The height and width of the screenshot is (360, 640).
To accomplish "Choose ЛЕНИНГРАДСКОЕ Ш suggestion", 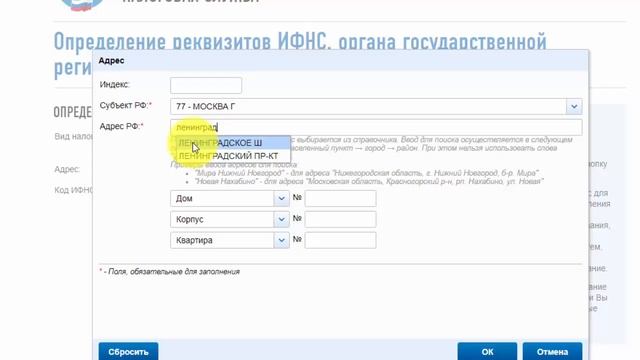I will pyautogui.click(x=233, y=143).
